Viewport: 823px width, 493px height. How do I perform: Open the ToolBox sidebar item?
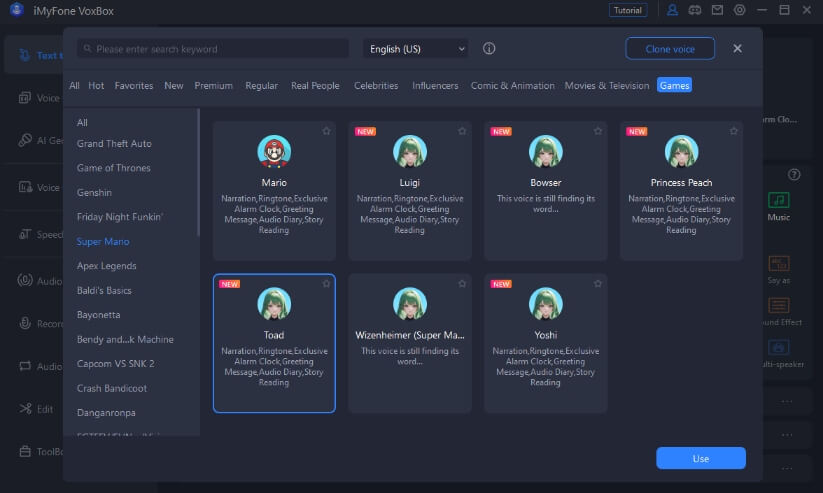[x=41, y=452]
